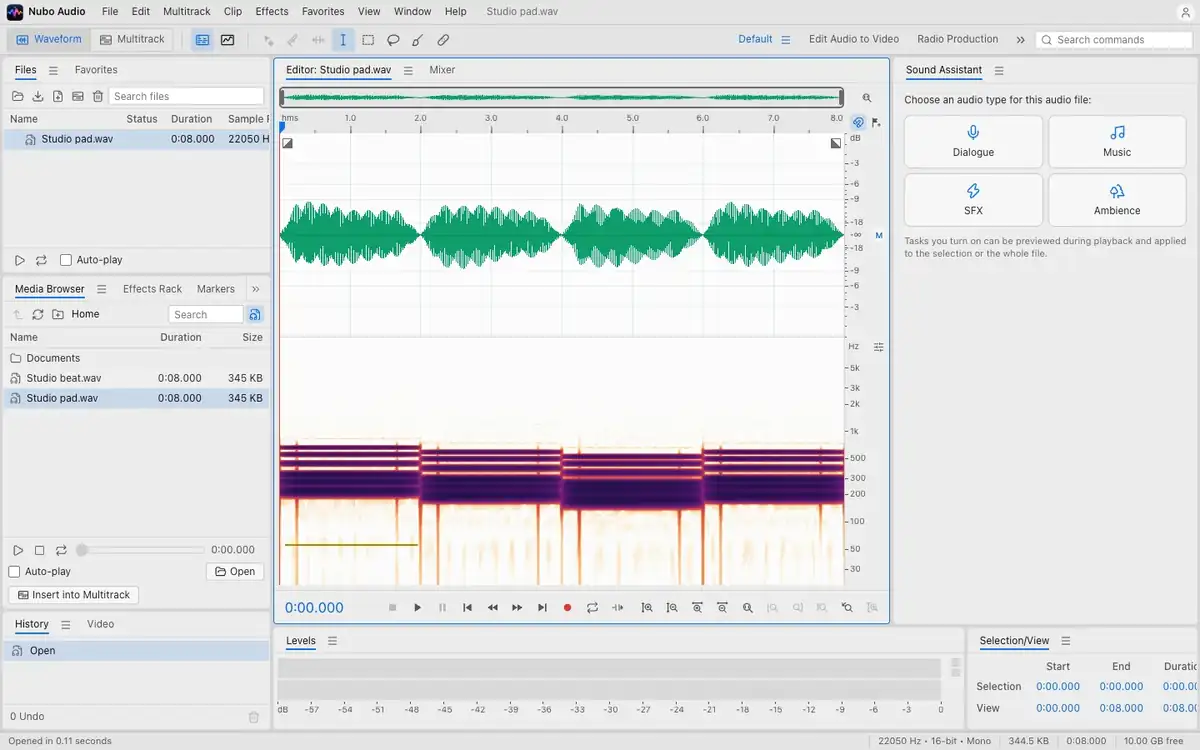Click Insert into Multitrack button
Image resolution: width=1200 pixels, height=750 pixels.
[74, 595]
